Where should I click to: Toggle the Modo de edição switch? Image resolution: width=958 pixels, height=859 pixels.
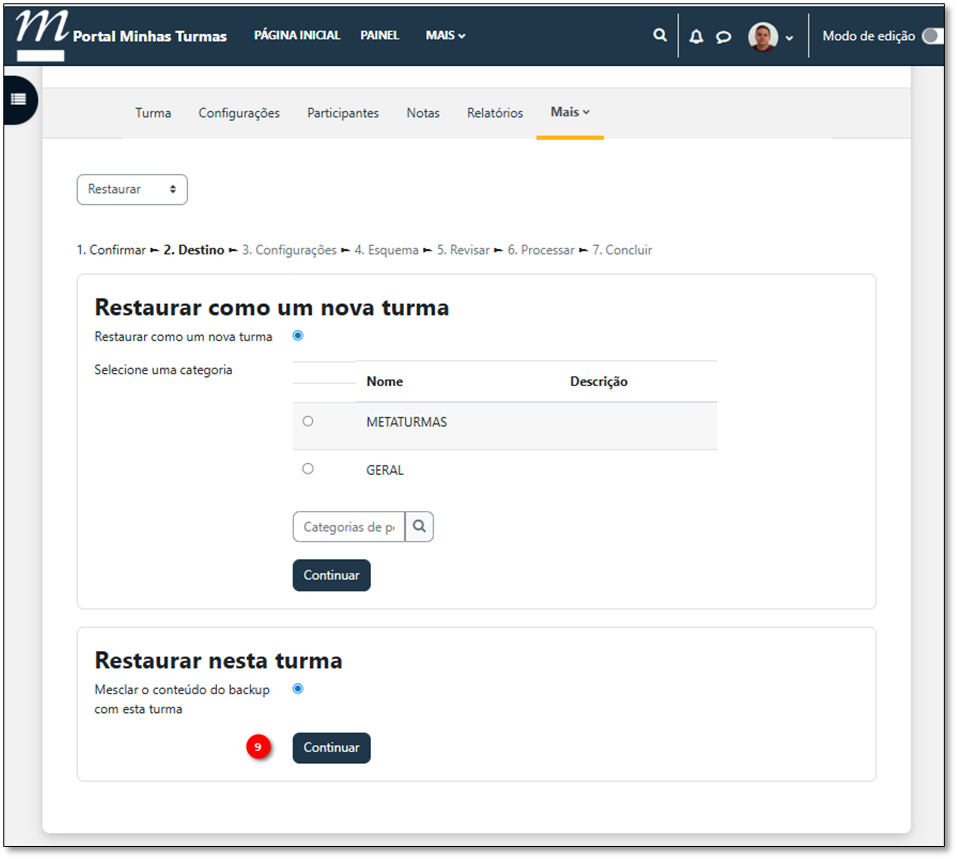coord(934,36)
